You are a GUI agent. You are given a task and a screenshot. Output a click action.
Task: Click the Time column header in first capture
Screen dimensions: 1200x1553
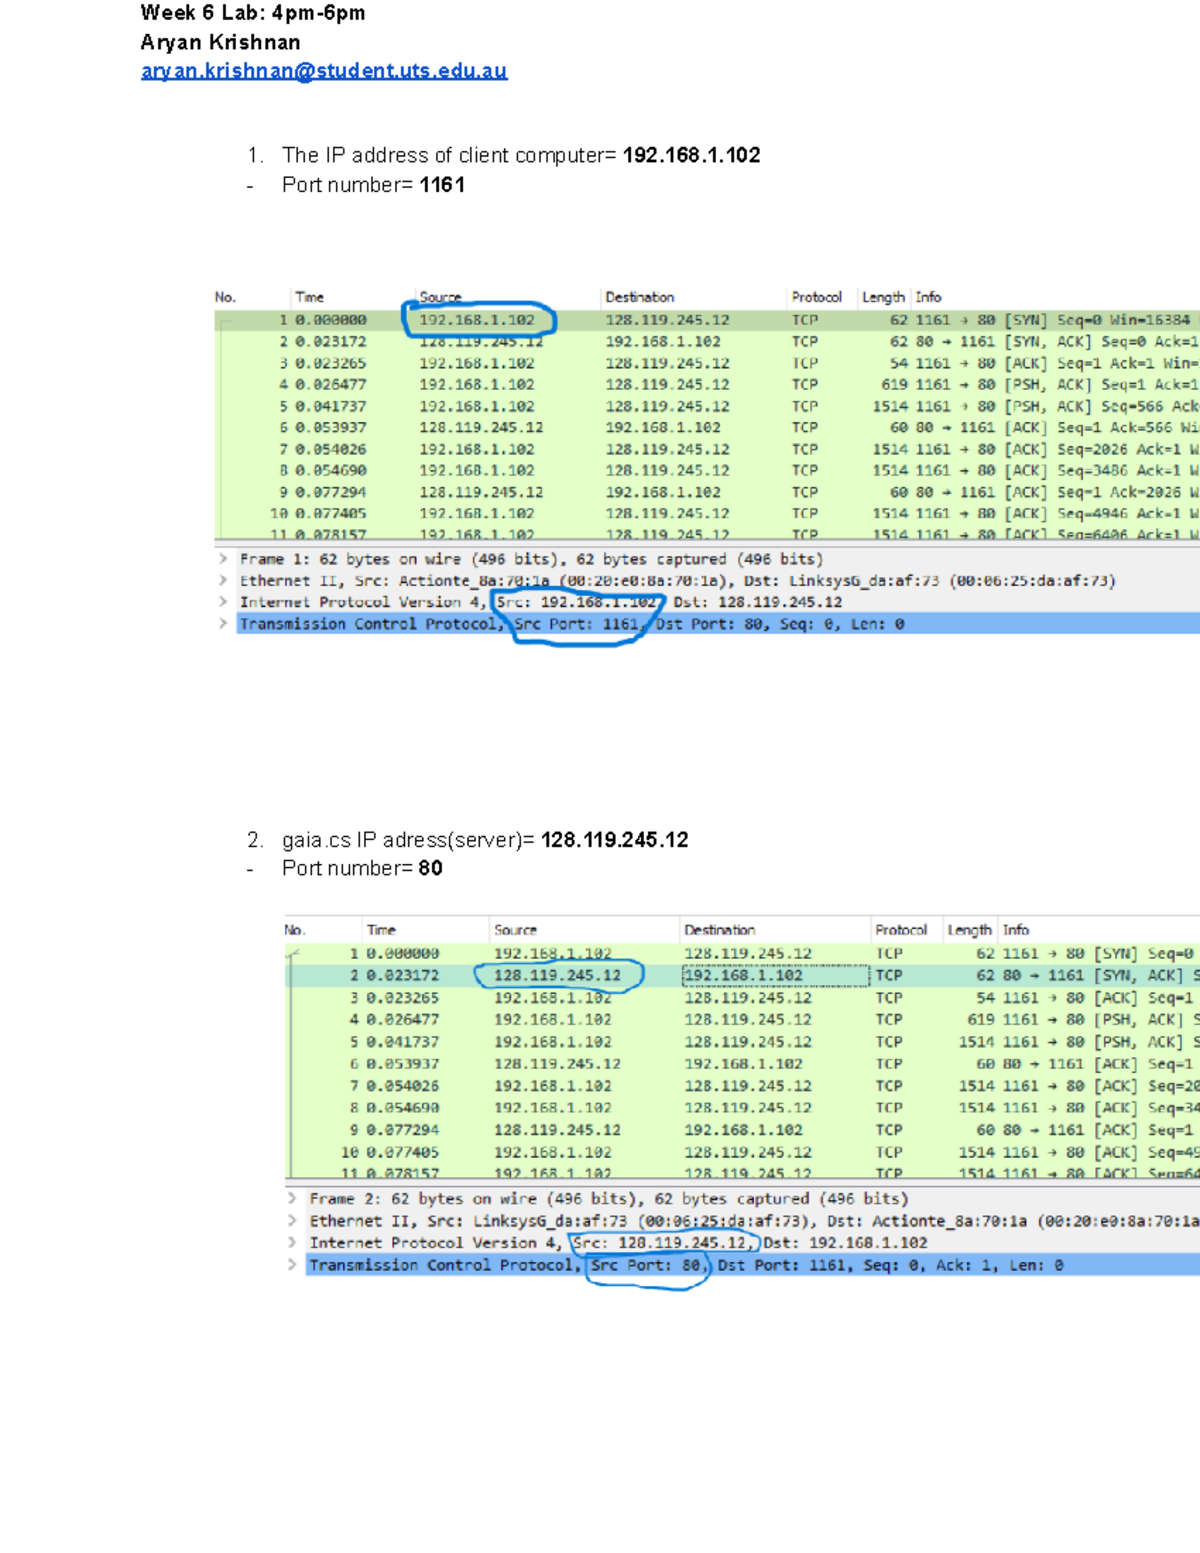pos(309,297)
